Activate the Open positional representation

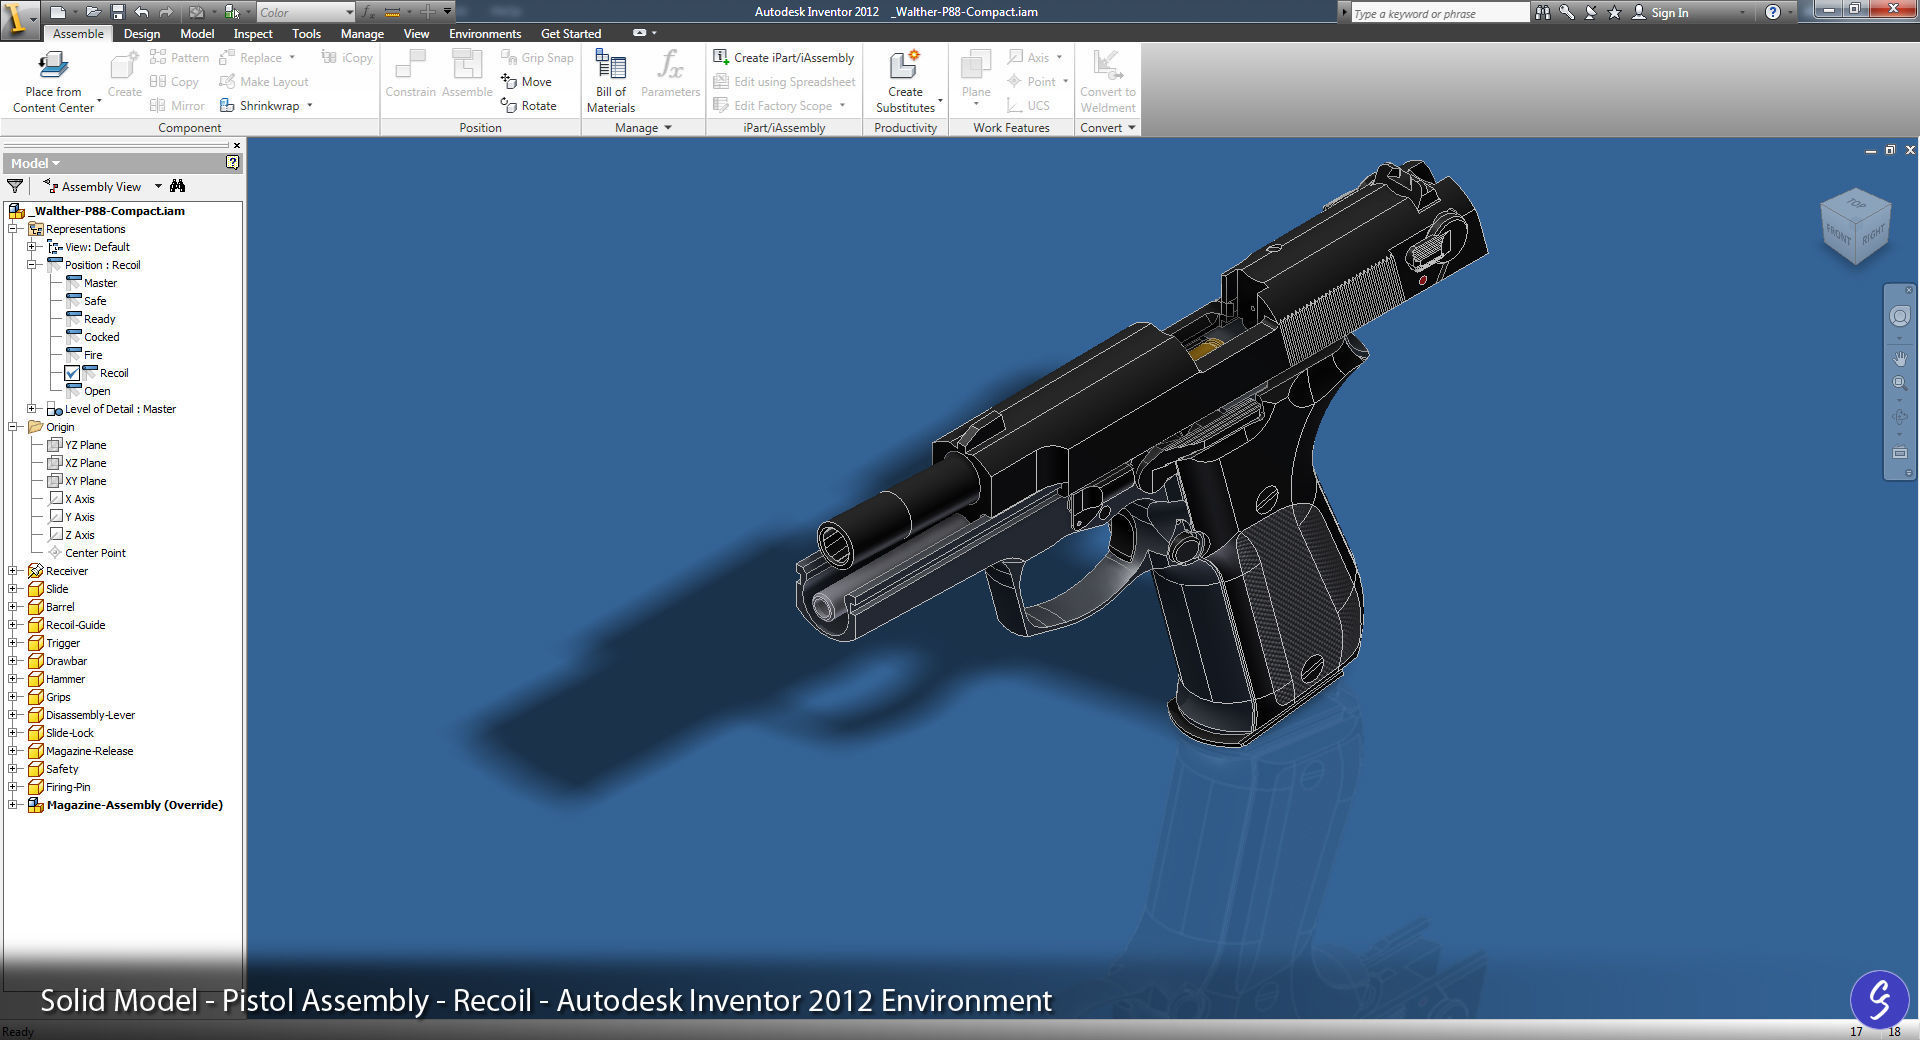(97, 391)
